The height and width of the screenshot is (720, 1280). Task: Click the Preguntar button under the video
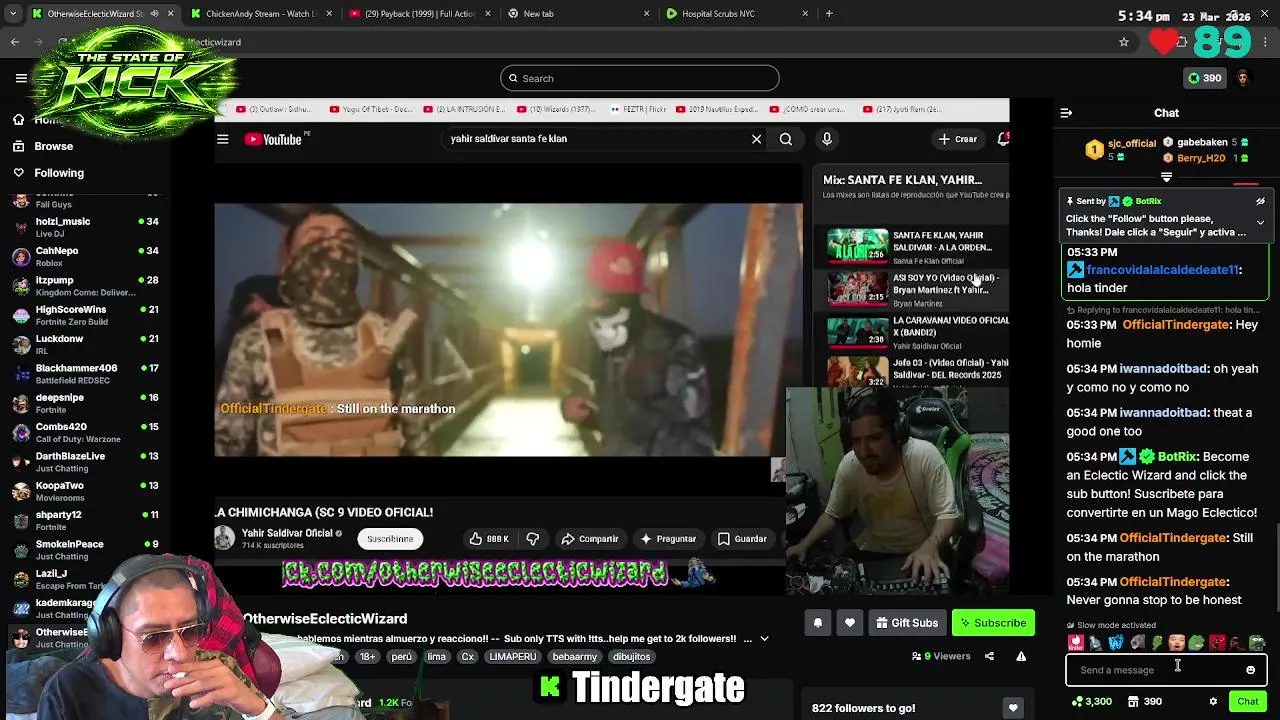tap(667, 539)
